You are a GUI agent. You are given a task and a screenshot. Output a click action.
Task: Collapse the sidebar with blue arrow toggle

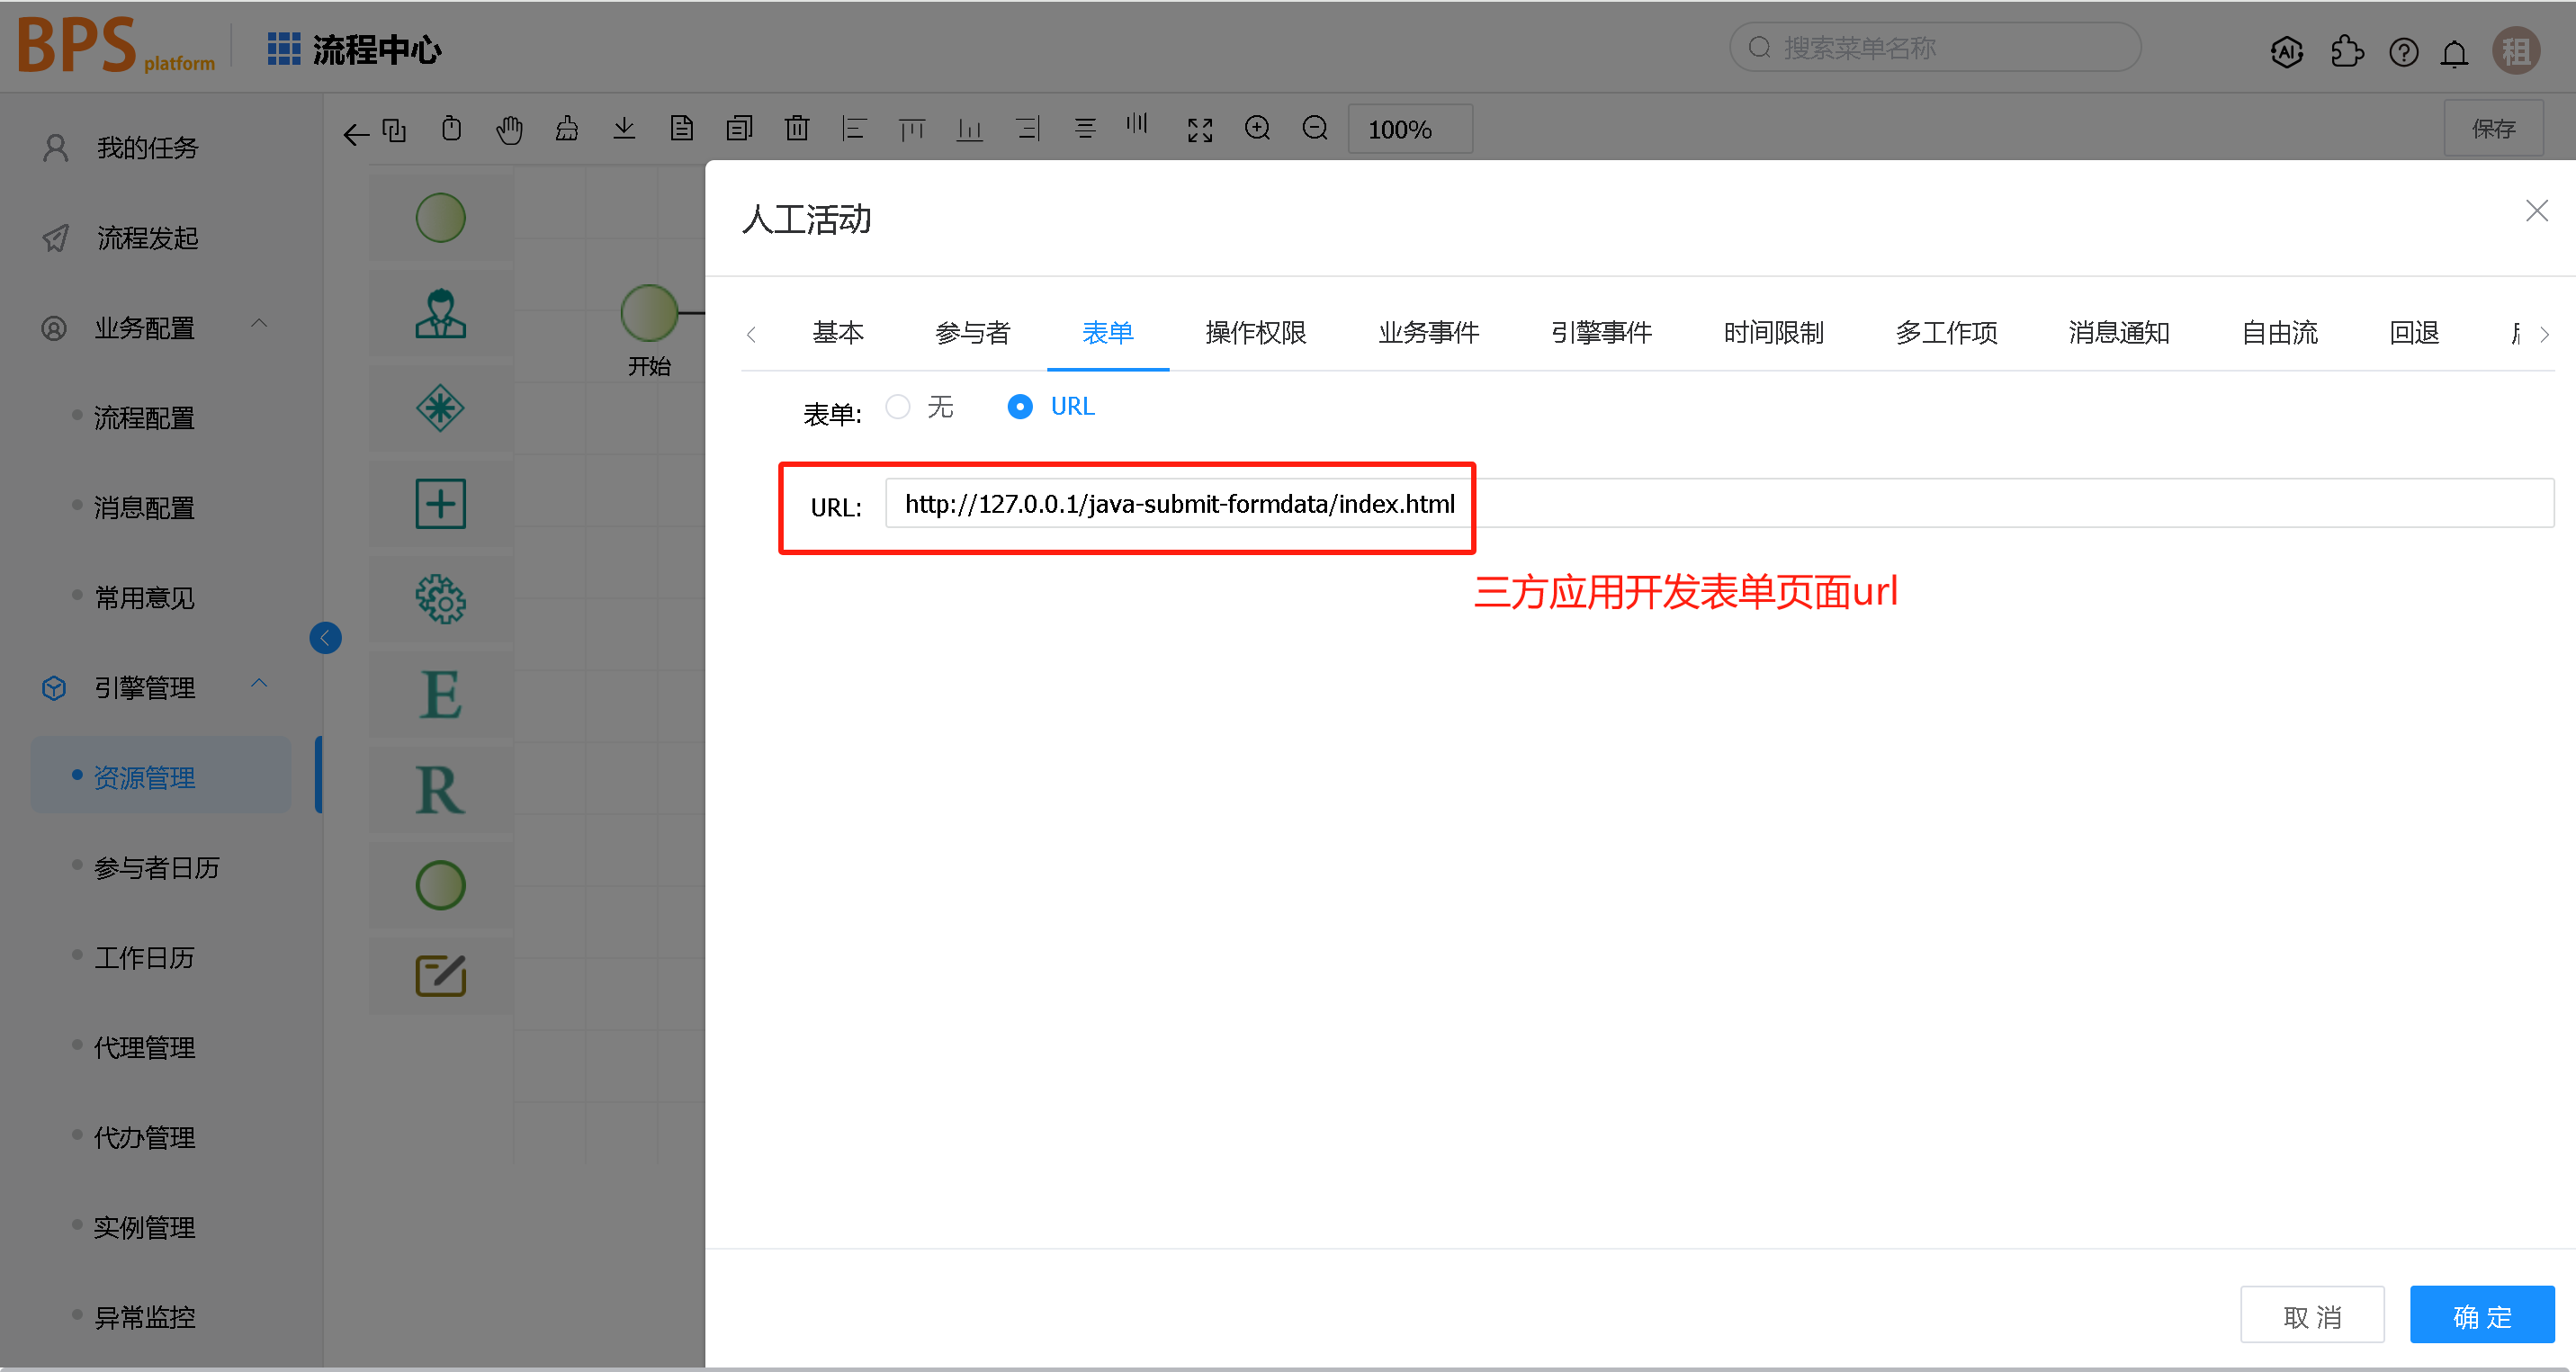[x=325, y=638]
